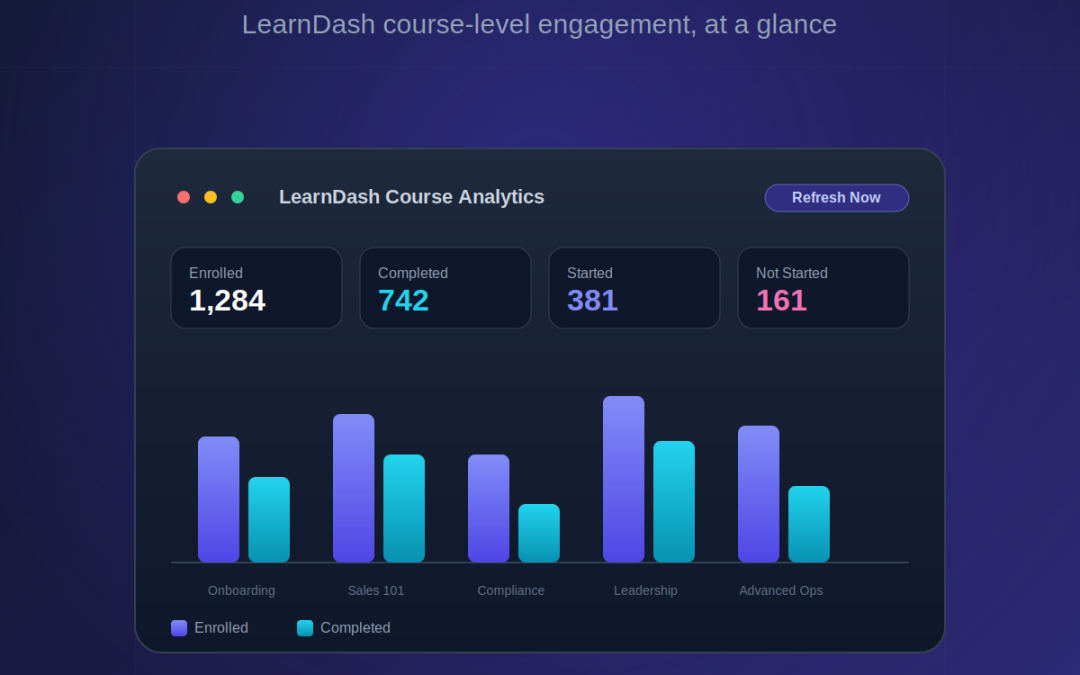Click the Leadership axis label
Image resolution: width=1080 pixels, height=675 pixels.
(x=645, y=590)
